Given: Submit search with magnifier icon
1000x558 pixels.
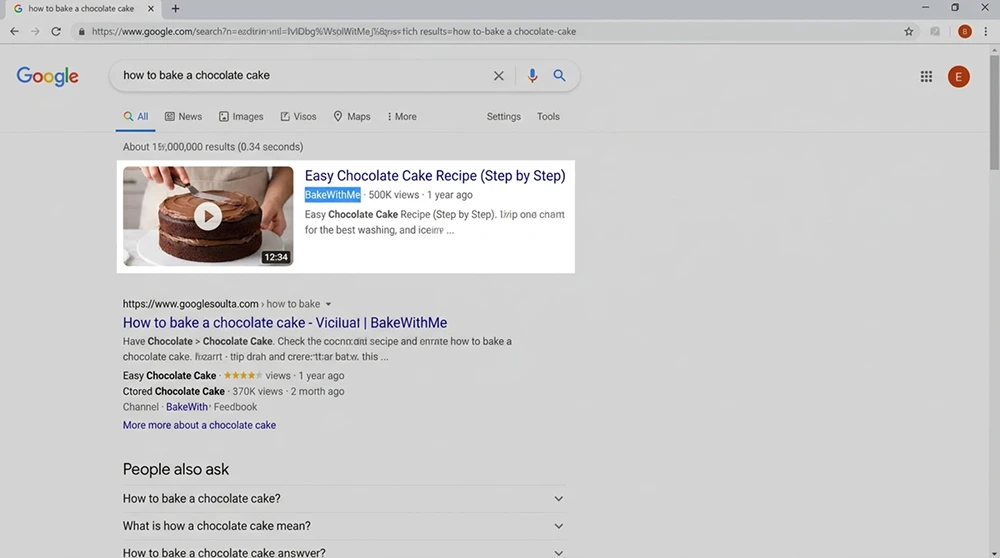Looking at the screenshot, I should [559, 75].
